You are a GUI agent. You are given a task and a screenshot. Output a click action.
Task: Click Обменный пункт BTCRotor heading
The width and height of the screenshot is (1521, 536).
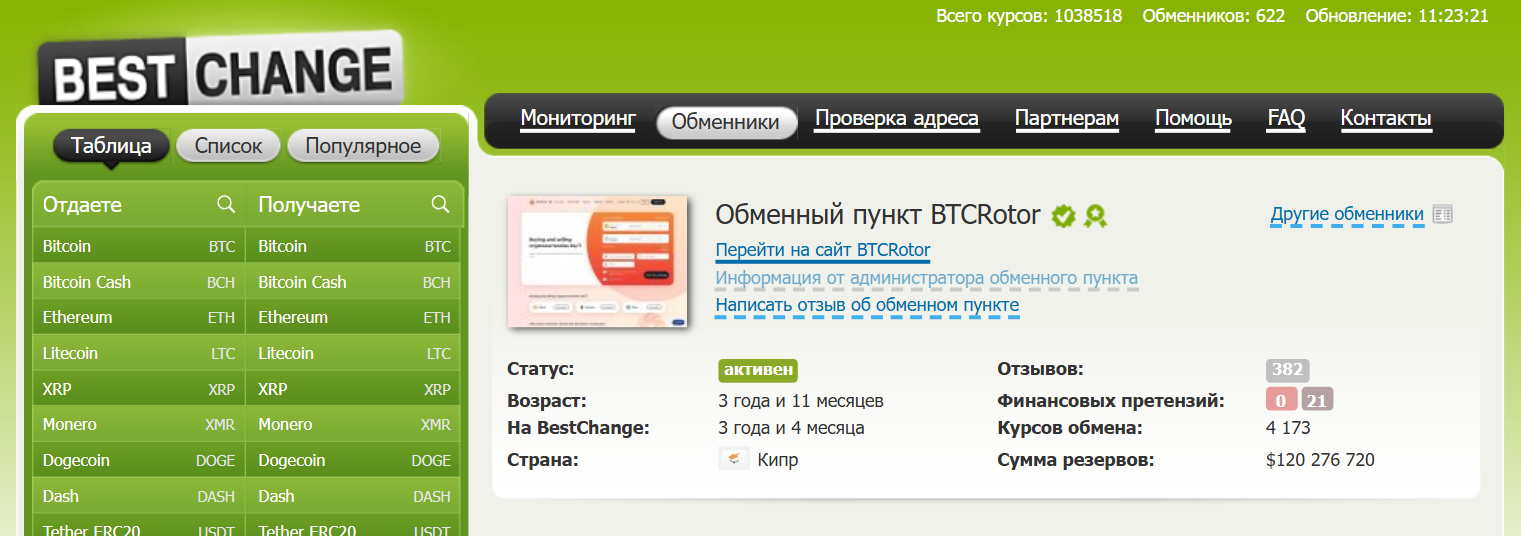pos(878,215)
